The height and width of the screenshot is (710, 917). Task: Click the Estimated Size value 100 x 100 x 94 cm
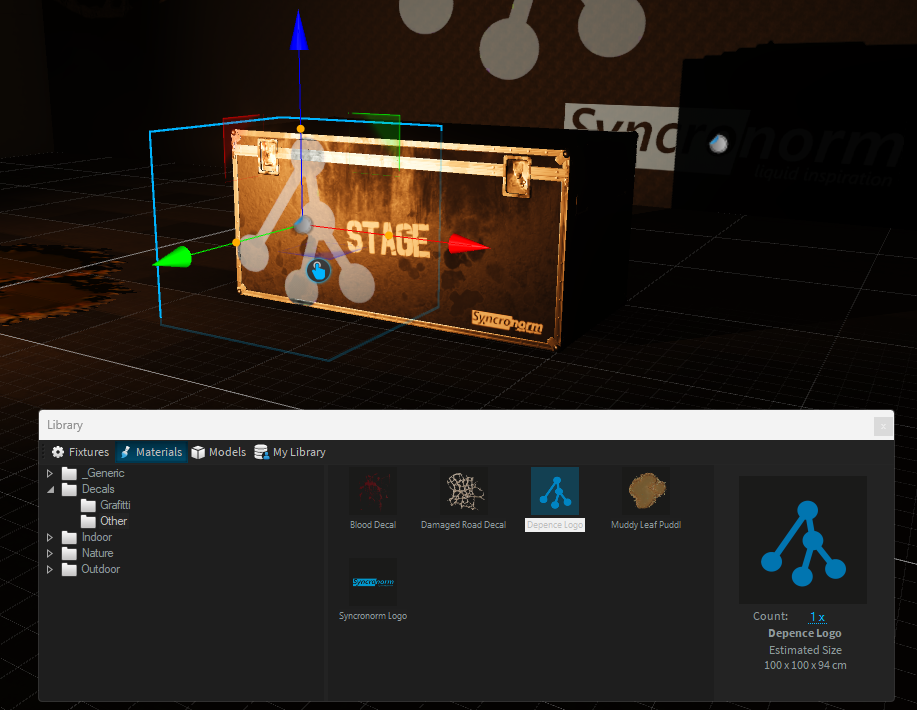[x=805, y=666]
